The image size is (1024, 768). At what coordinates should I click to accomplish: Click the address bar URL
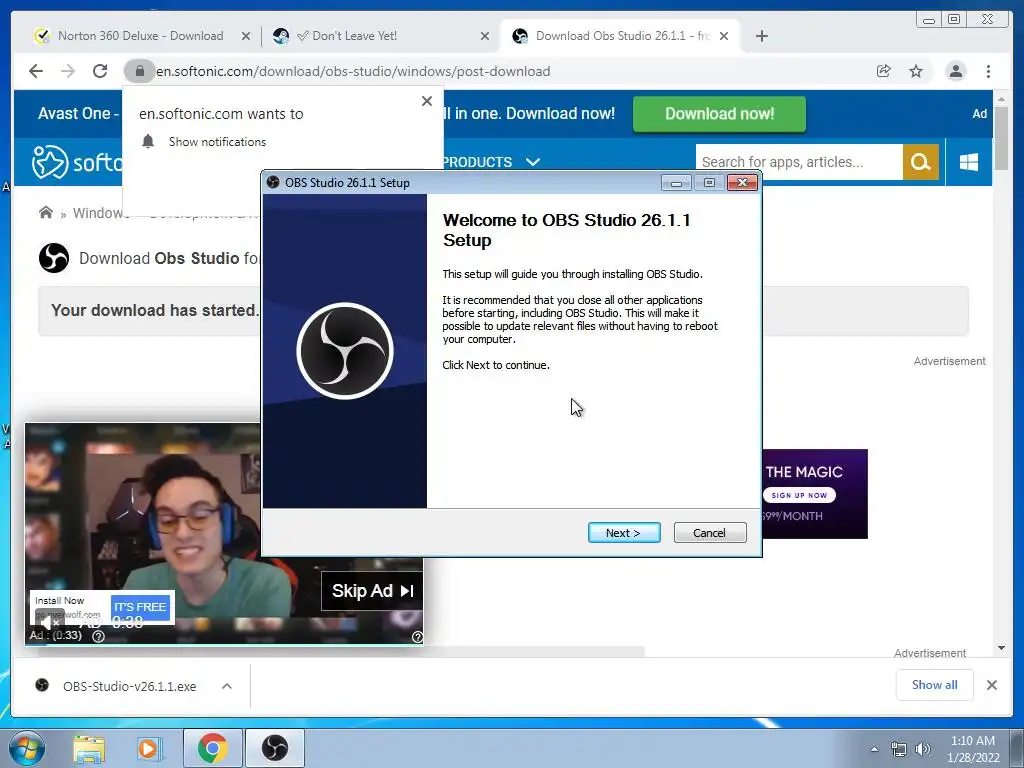[x=353, y=71]
